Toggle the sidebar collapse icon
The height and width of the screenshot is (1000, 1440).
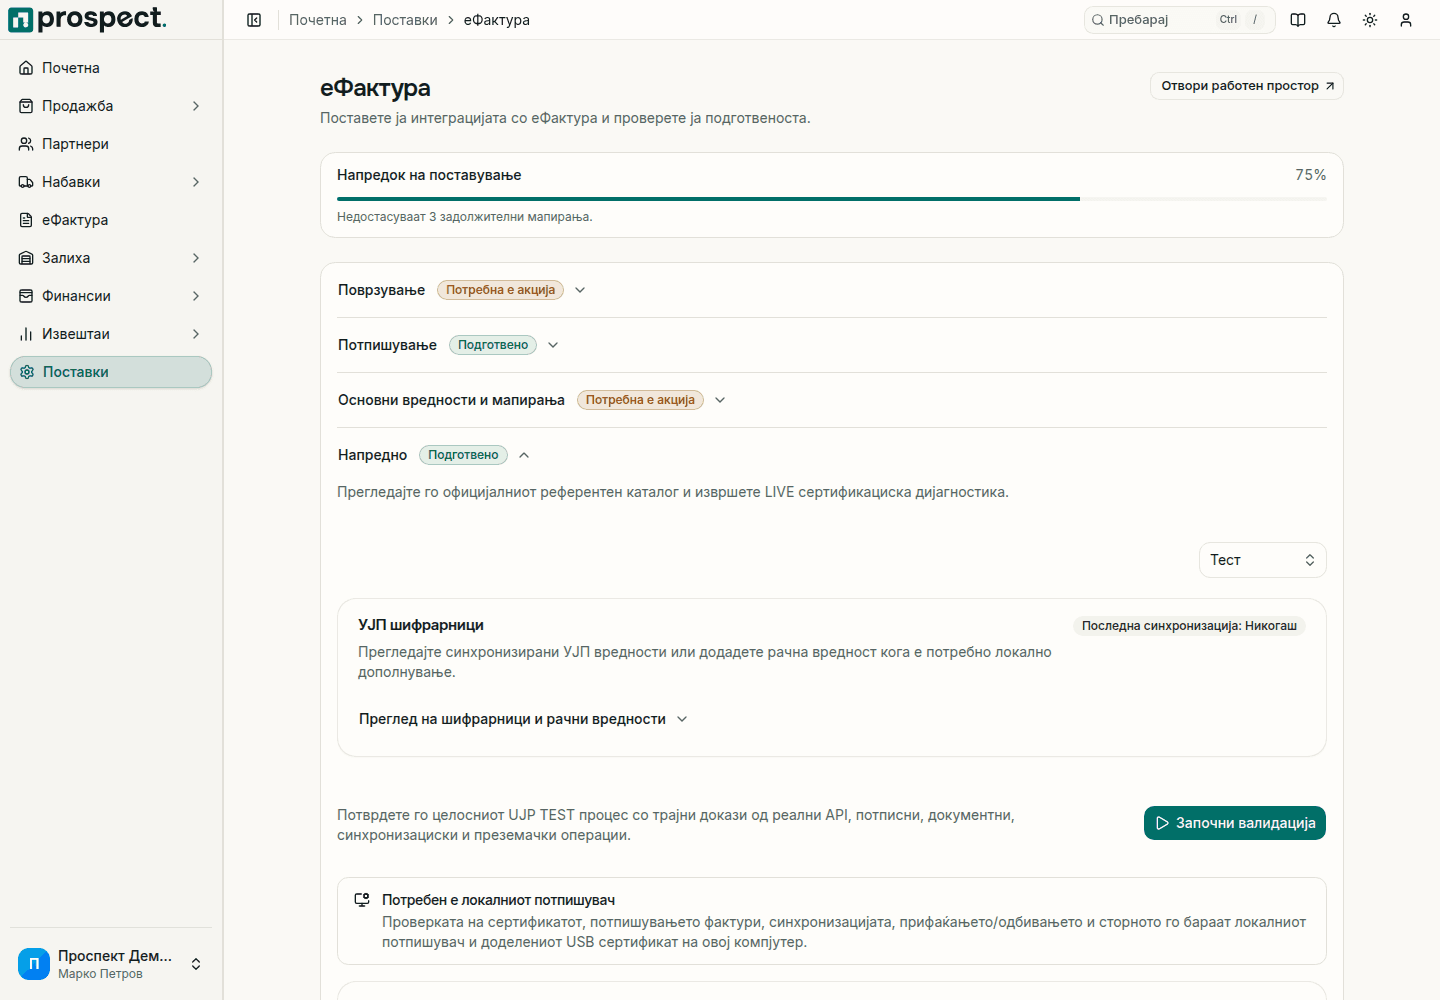254,20
